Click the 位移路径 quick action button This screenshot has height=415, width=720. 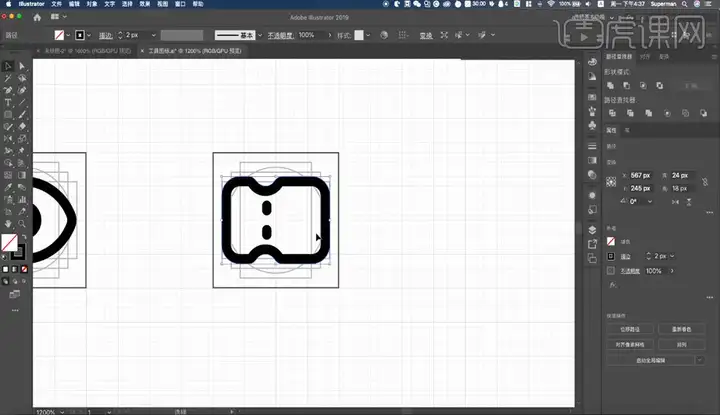pos(630,329)
